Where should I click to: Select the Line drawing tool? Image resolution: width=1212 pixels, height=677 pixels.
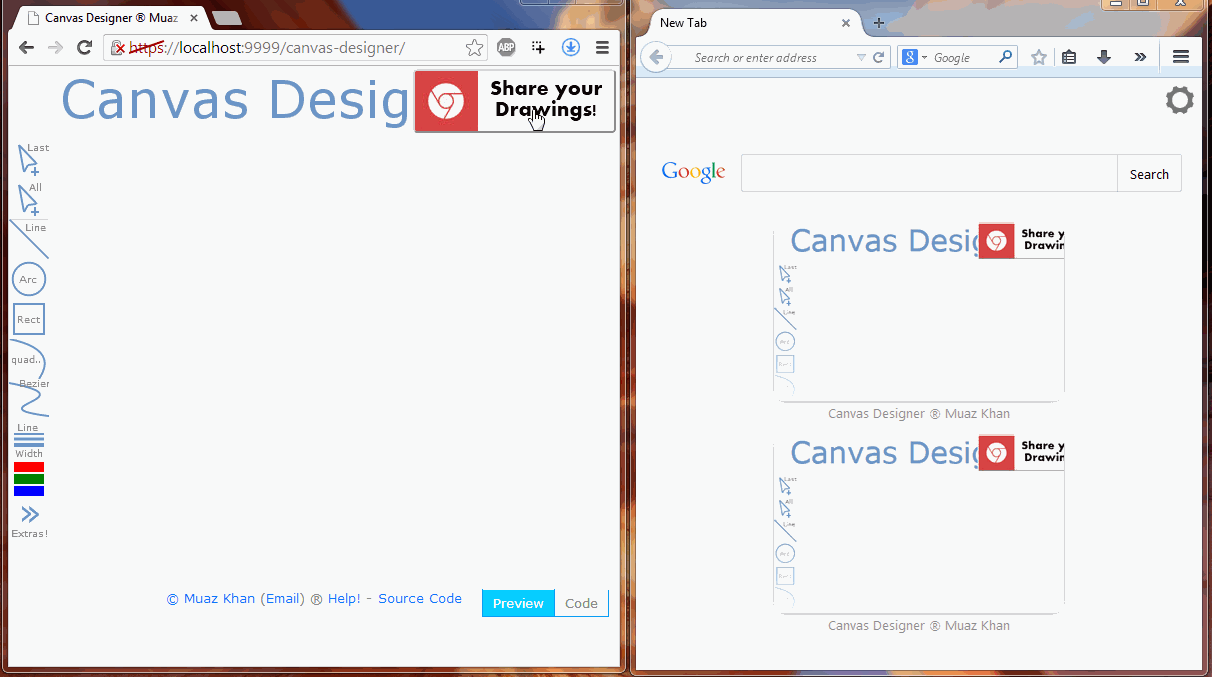click(x=28, y=239)
